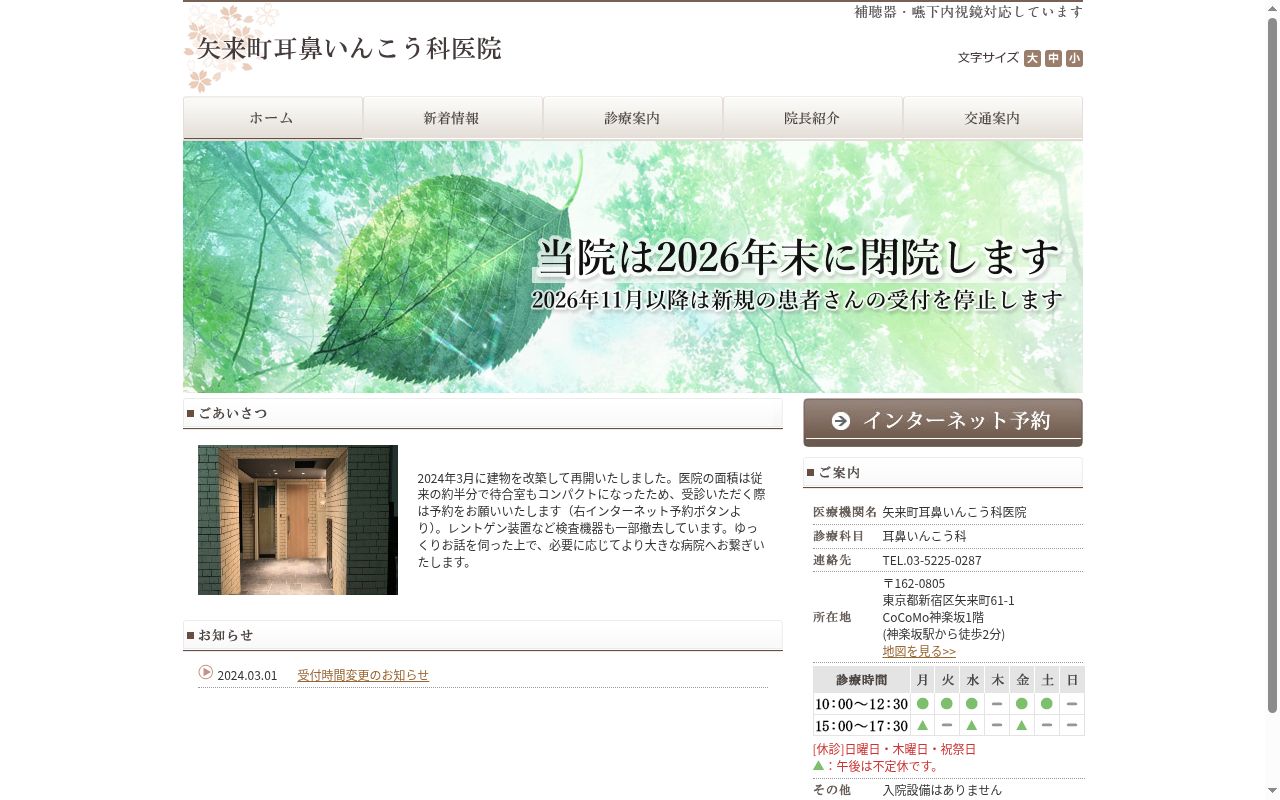Click the インターネット予約 reservation button
The width and height of the screenshot is (1280, 800).
[943, 422]
